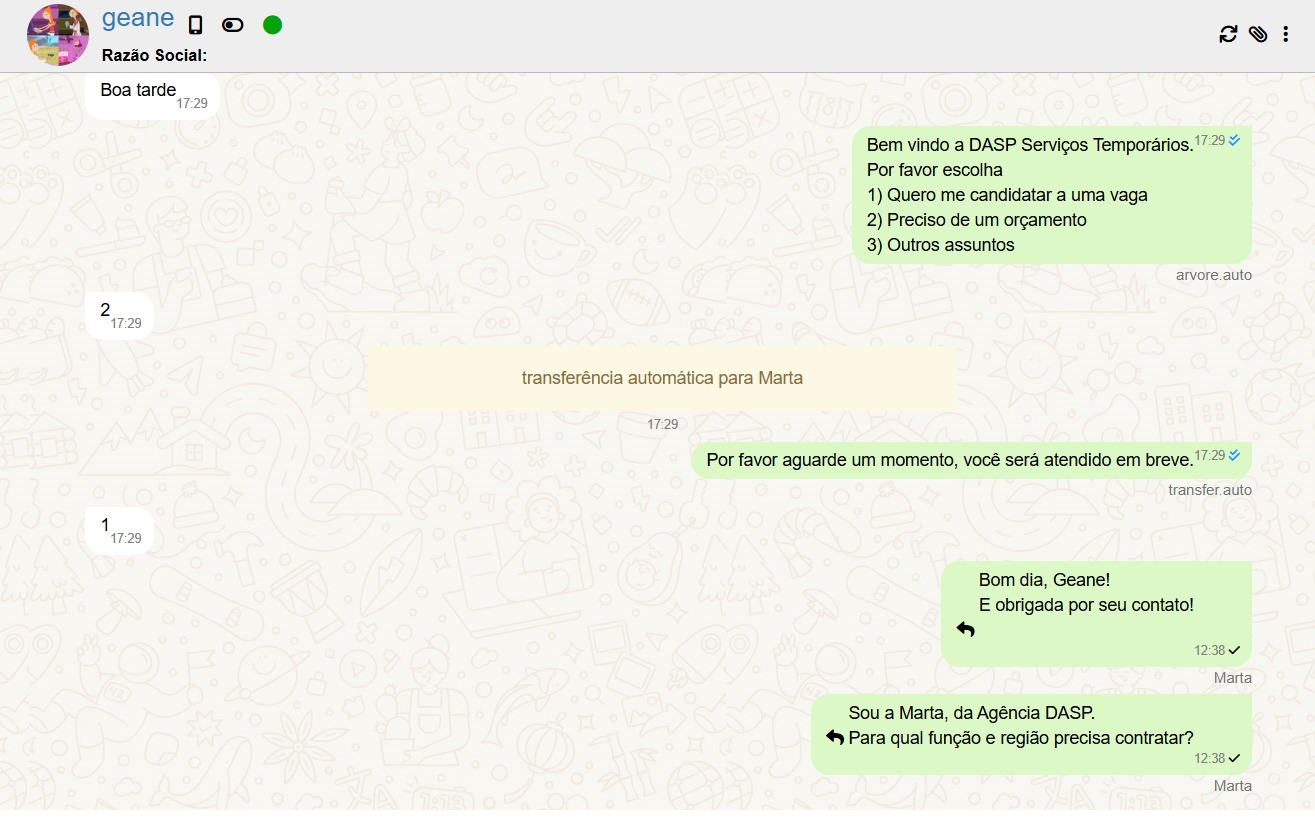
Task: Click the reply arrow on "Sou a Marta" message
Action: click(835, 737)
